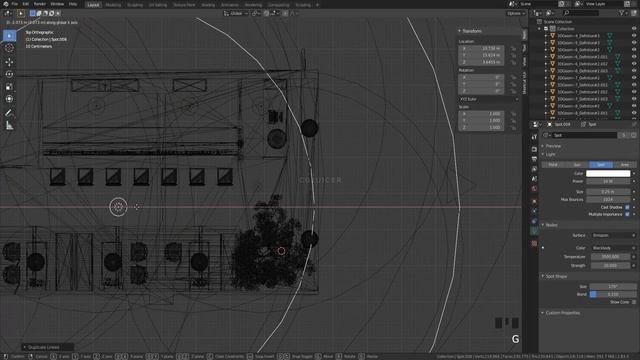Expand the Preview panel
The image size is (640, 360).
(x=543, y=146)
